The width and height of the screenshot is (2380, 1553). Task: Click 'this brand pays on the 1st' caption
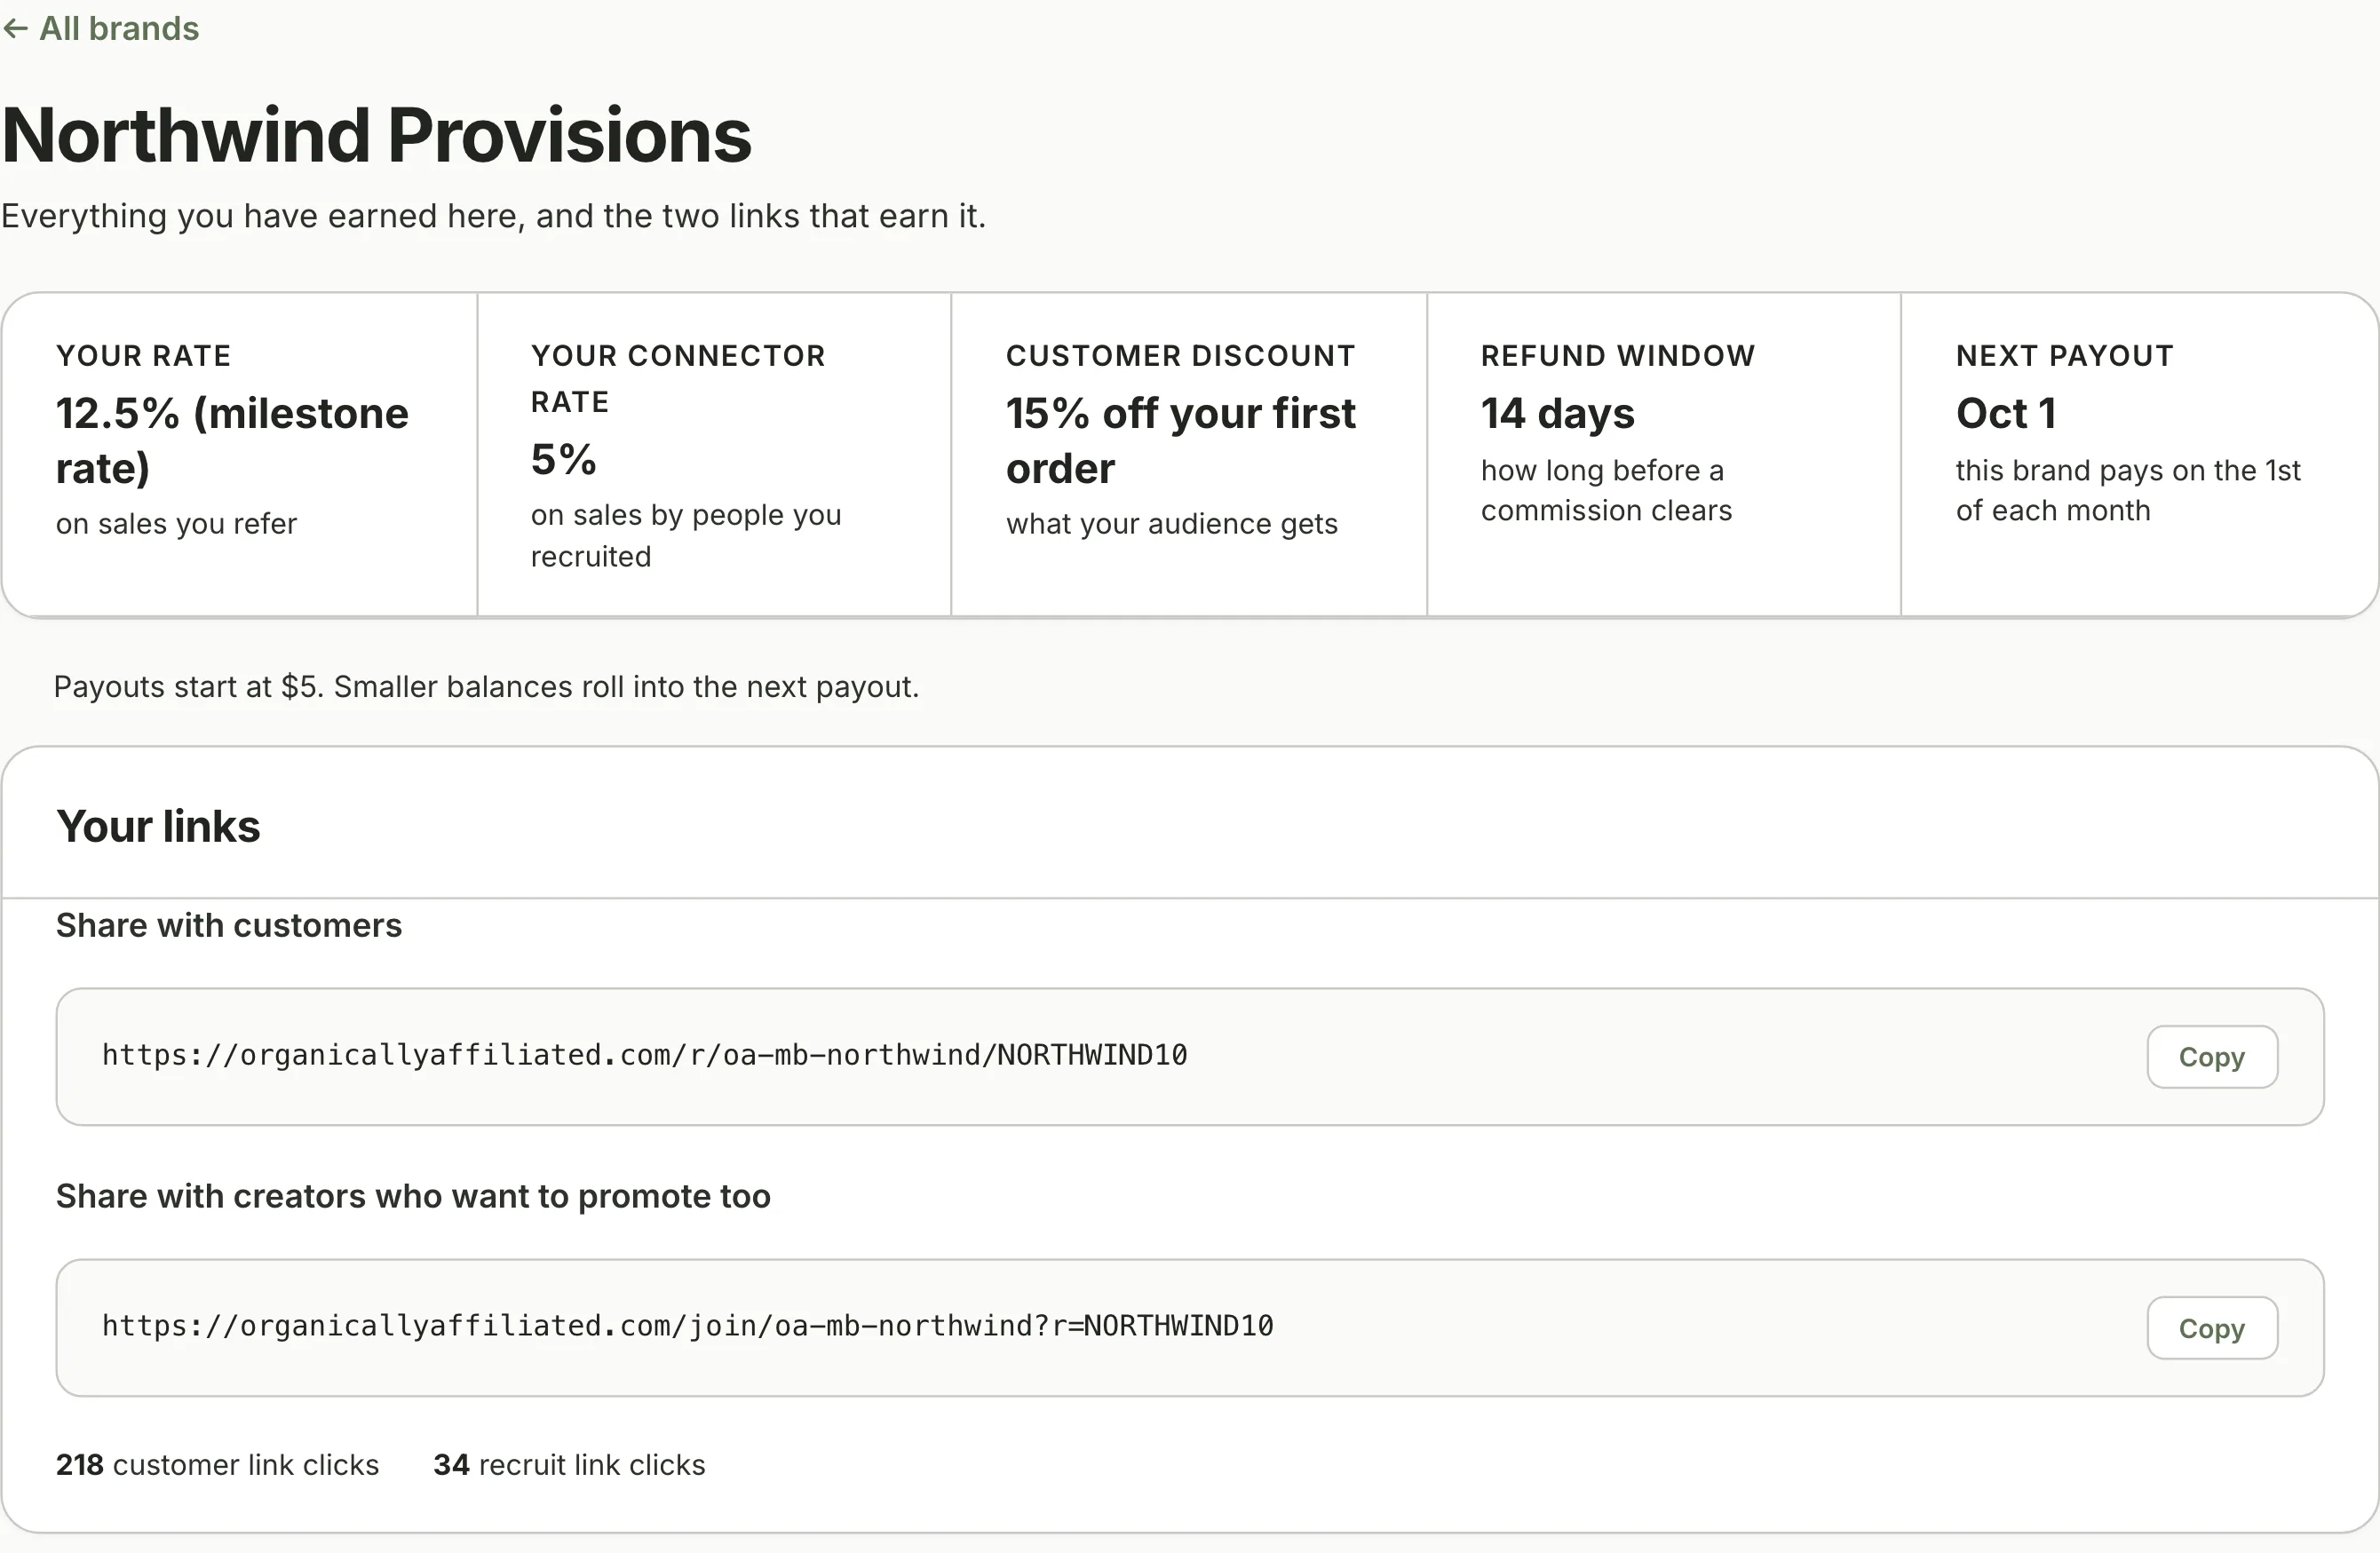[x=2128, y=490]
